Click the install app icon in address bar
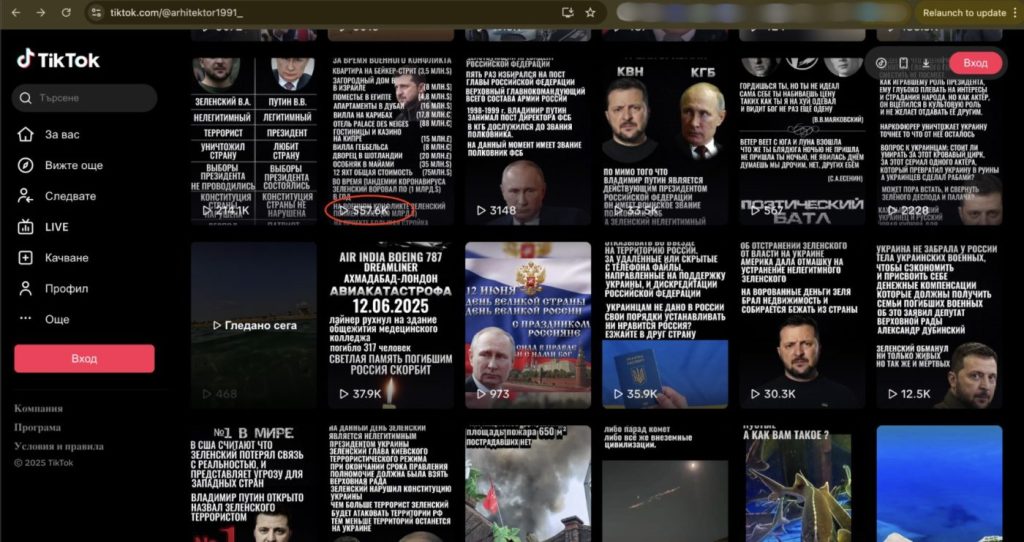The height and width of the screenshot is (542, 1024). point(567,12)
